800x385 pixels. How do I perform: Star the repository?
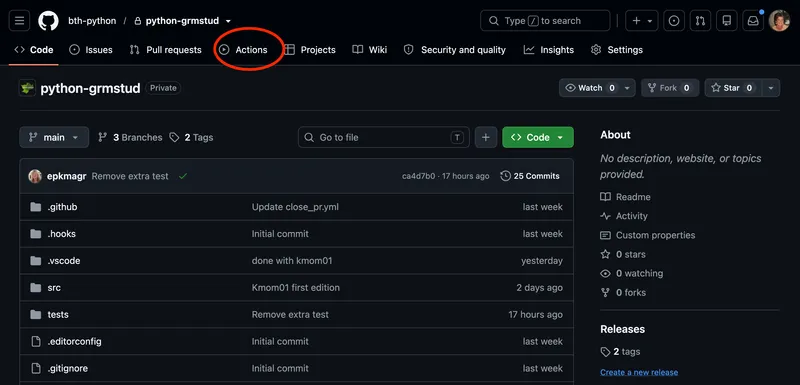(733, 88)
